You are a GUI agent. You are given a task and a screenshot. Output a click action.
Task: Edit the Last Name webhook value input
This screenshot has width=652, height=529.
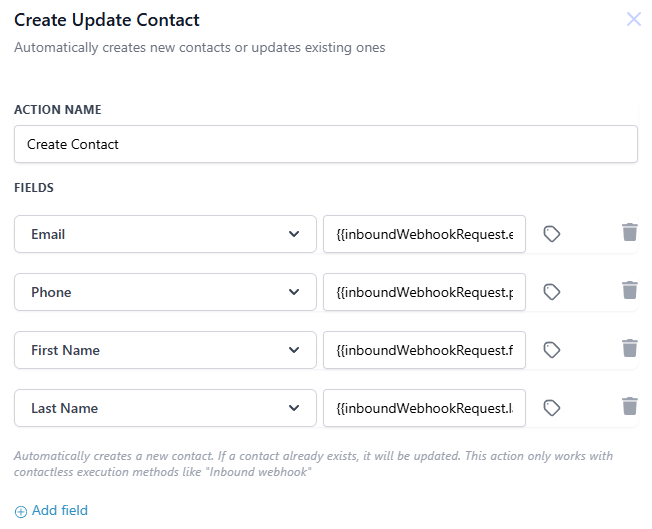tap(425, 408)
